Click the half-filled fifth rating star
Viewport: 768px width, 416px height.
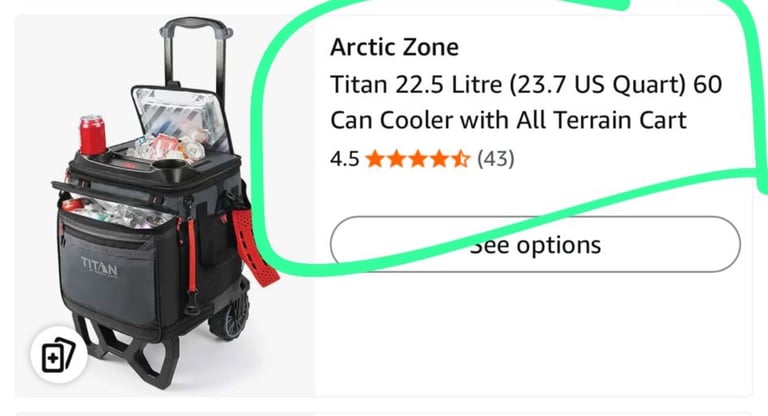click(460, 159)
